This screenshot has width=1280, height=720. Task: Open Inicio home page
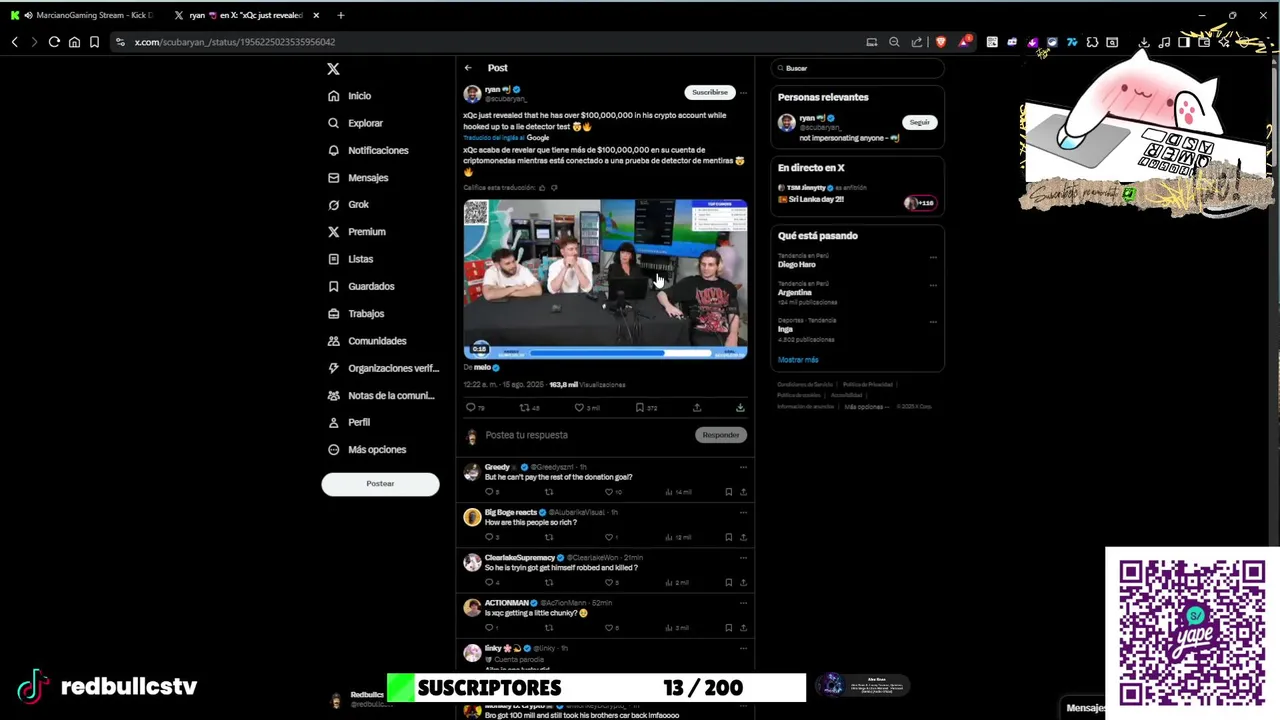point(350,96)
